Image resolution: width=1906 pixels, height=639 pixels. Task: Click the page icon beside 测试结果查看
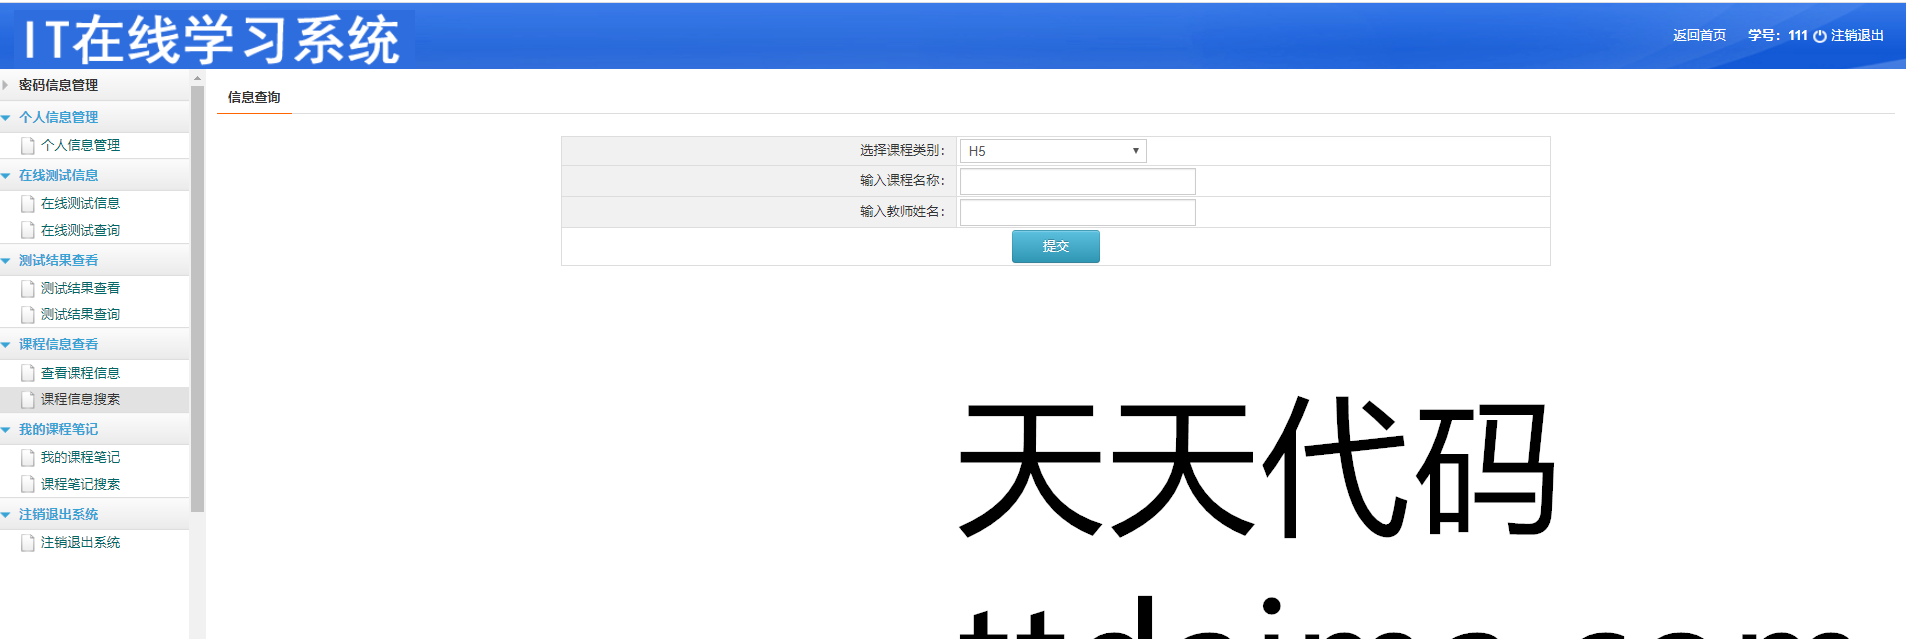coord(28,289)
